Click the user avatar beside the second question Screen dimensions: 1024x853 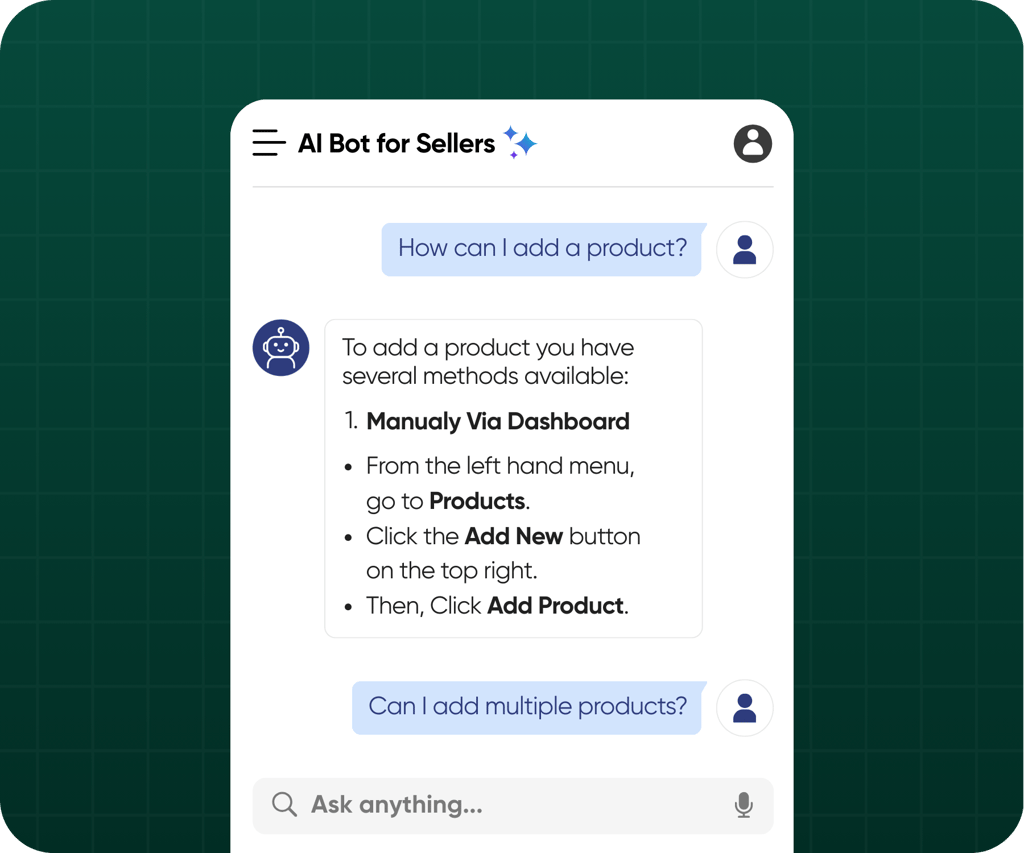(x=745, y=707)
